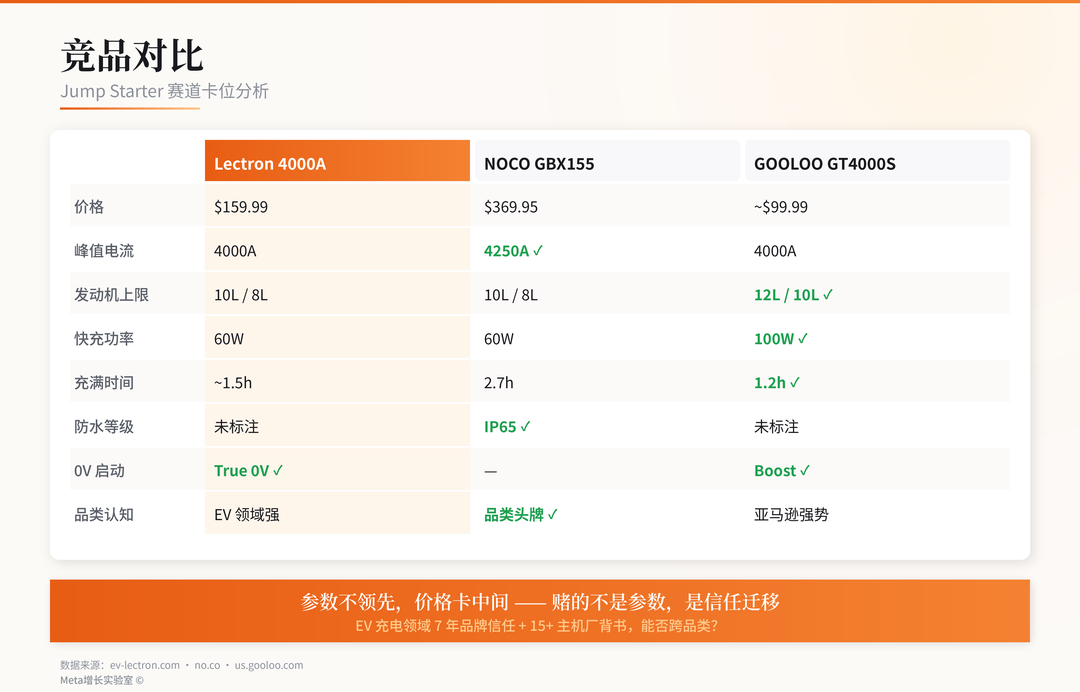
Task: Click the green 12L / 10L value
Action: (793, 295)
